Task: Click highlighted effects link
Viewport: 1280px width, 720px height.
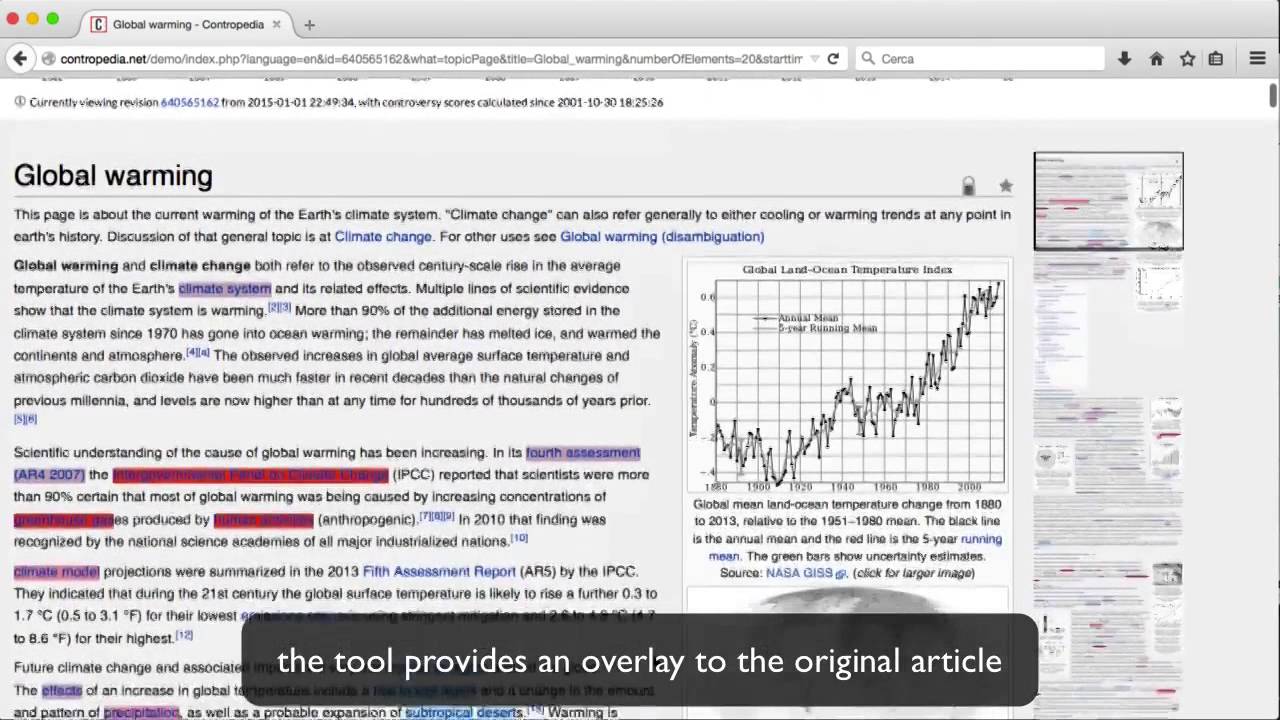Action: (x=62, y=691)
